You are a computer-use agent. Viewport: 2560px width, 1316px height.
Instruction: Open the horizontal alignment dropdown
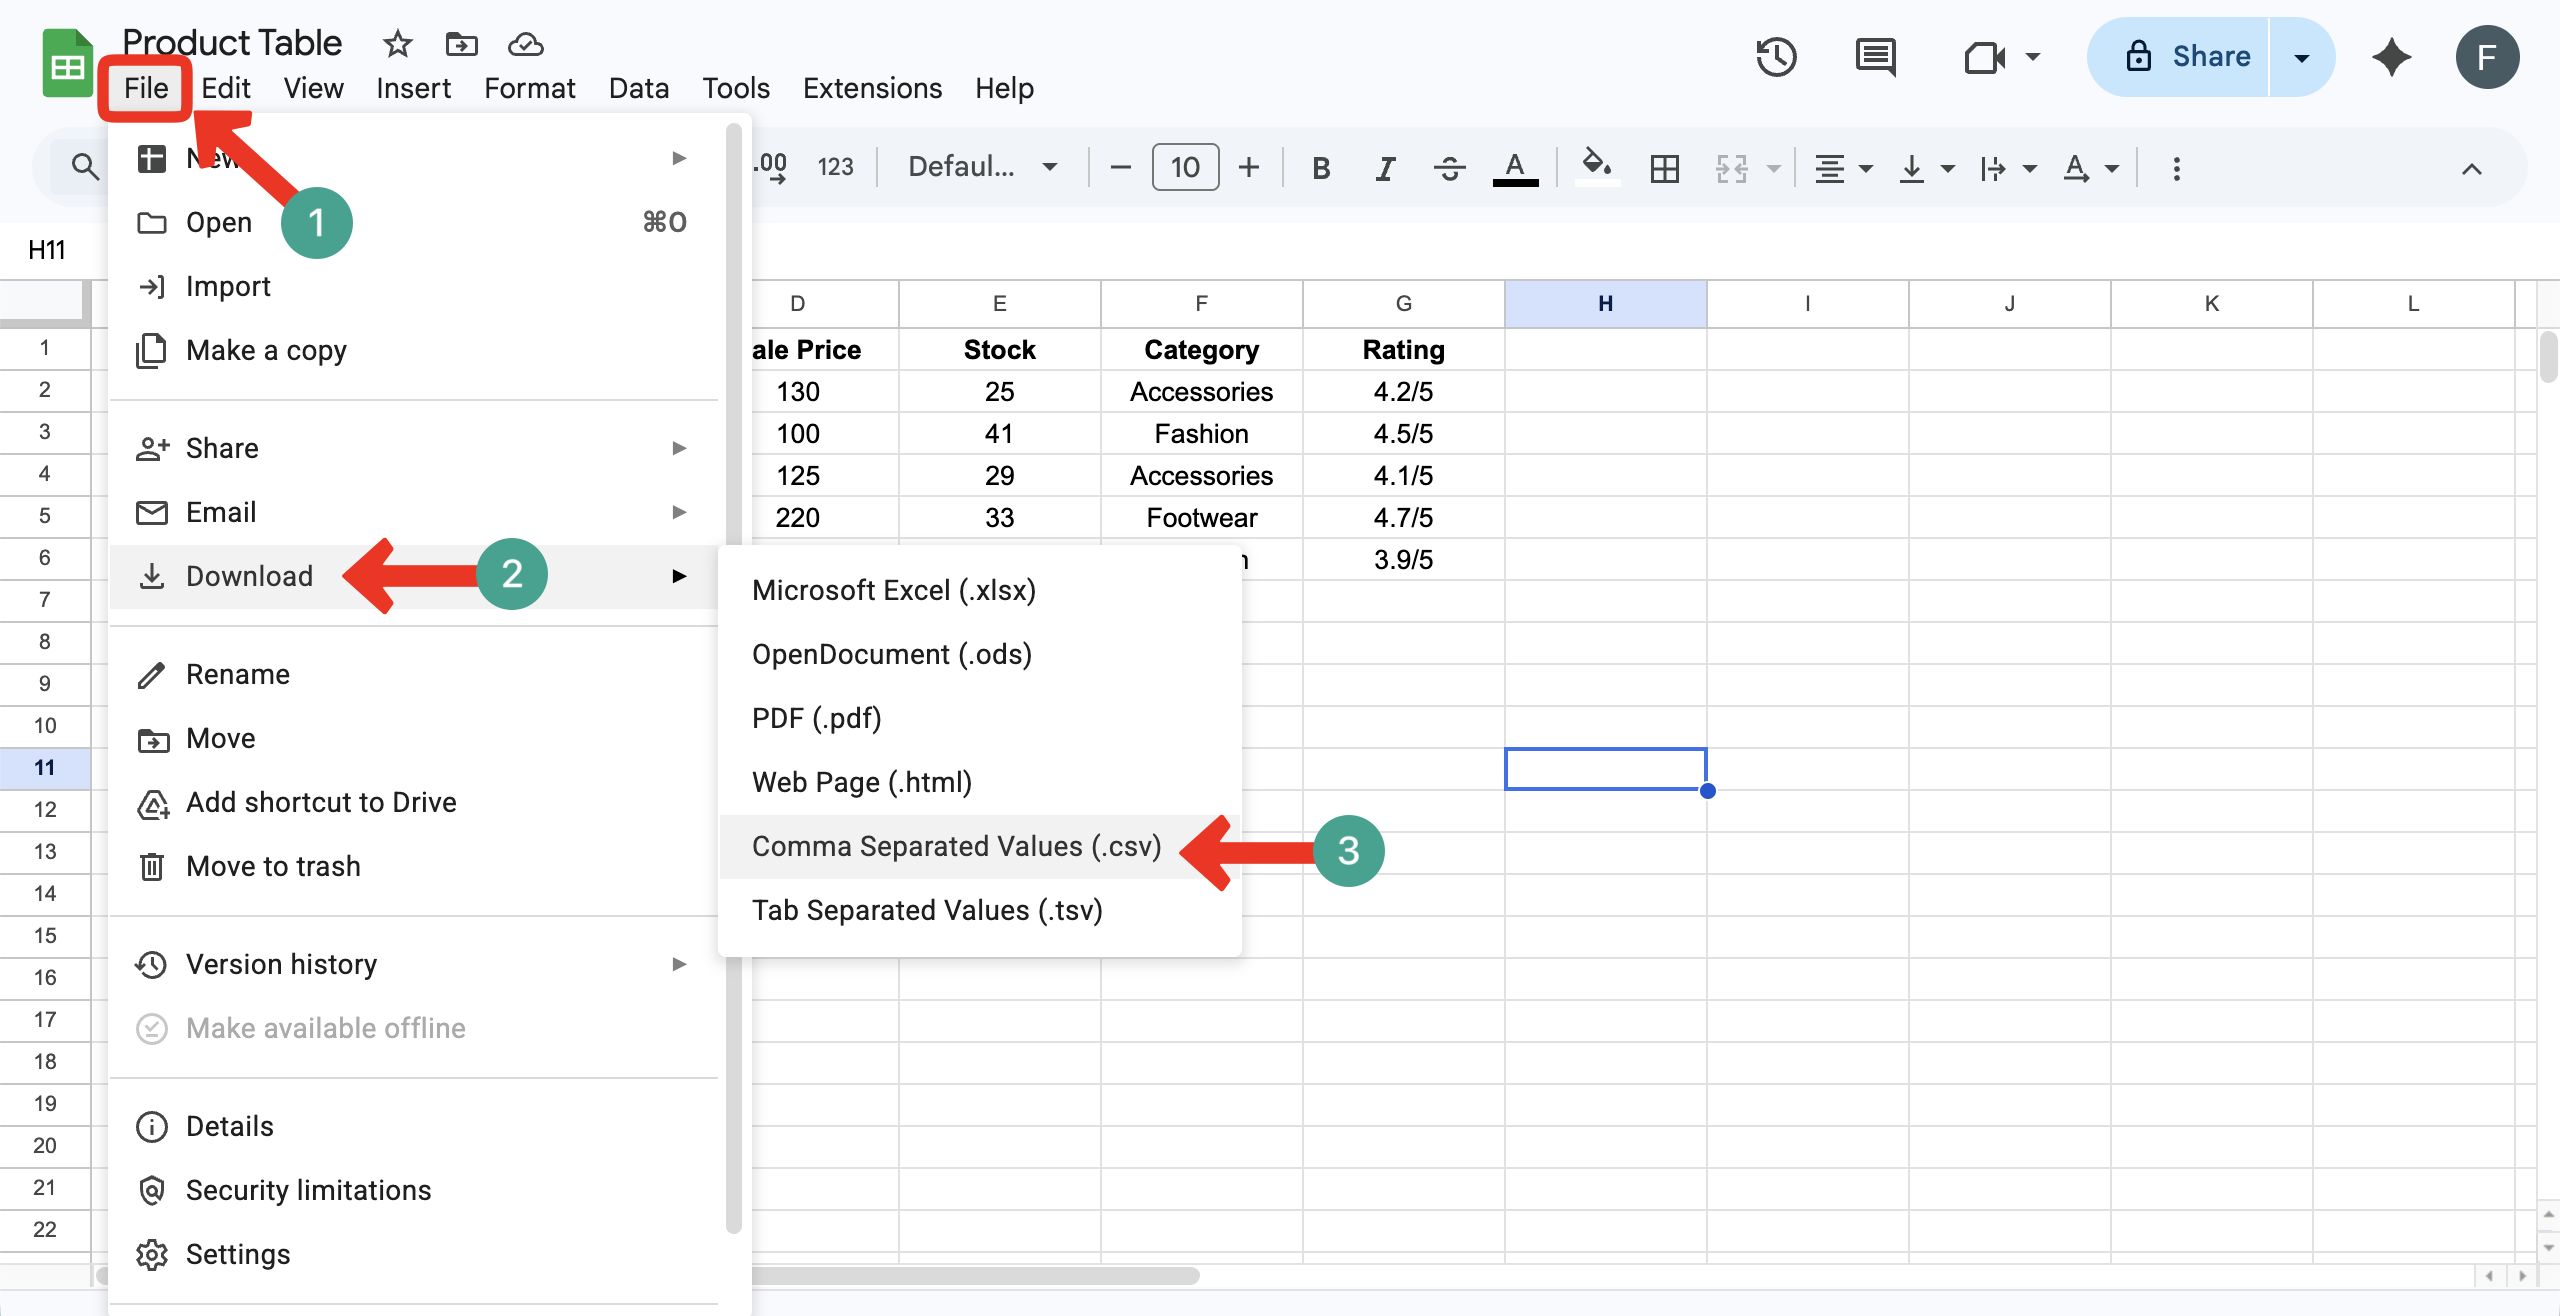click(x=1842, y=168)
